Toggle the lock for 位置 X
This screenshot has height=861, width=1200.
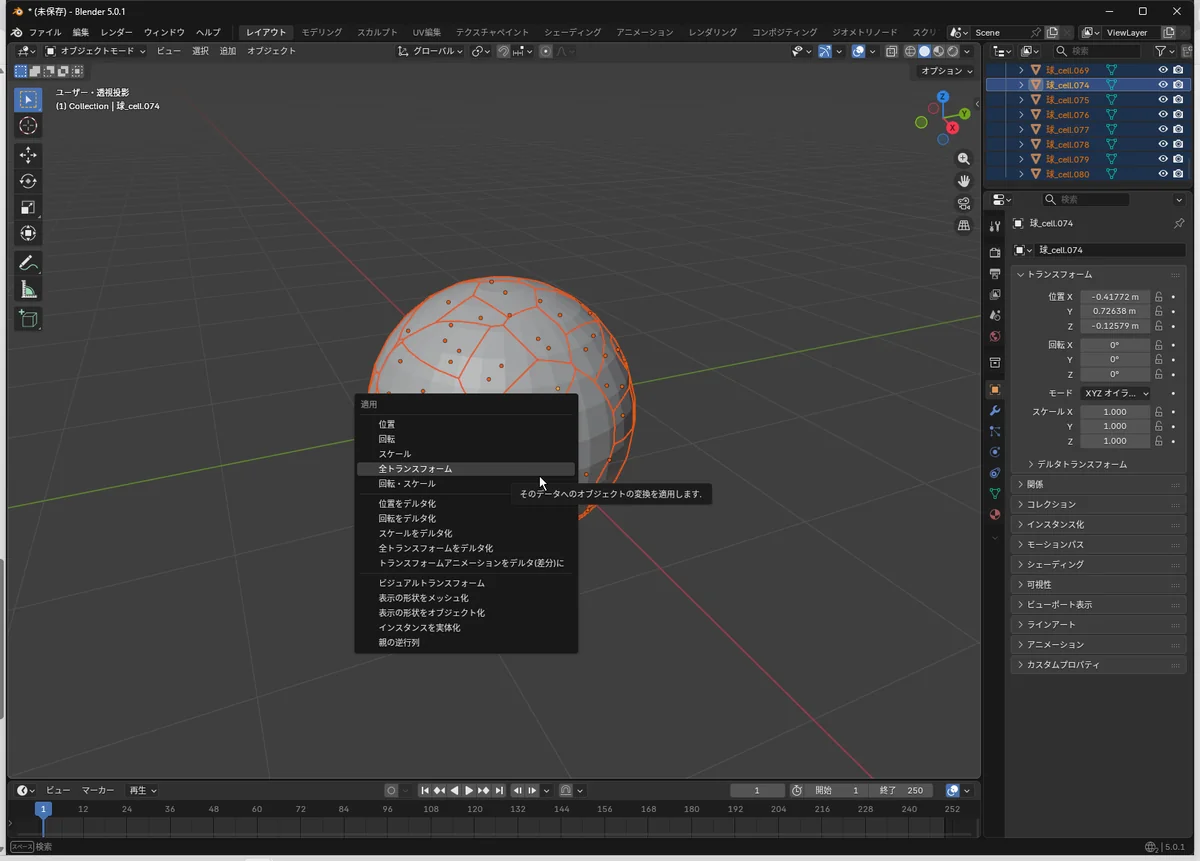1159,297
